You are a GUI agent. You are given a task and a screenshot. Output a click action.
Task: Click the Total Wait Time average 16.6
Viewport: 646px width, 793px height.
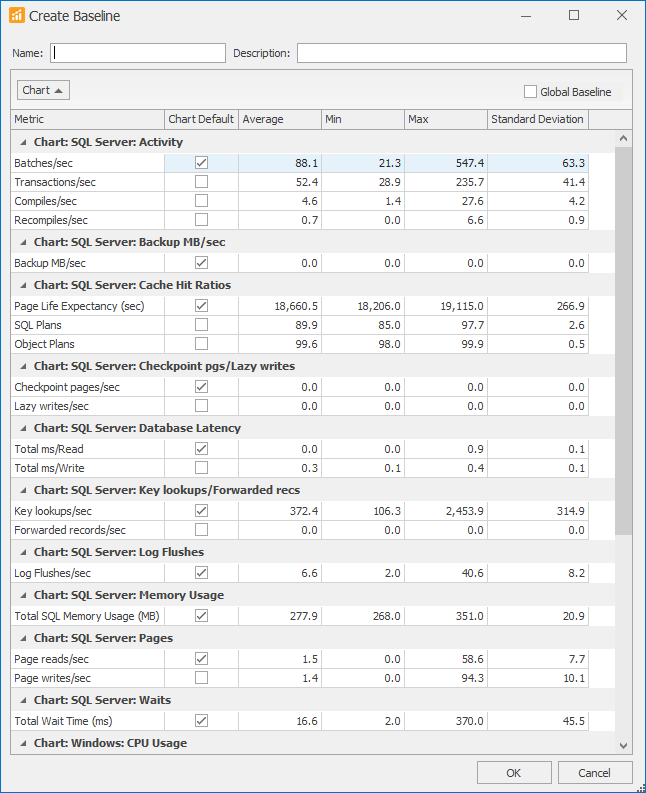pyautogui.click(x=307, y=721)
